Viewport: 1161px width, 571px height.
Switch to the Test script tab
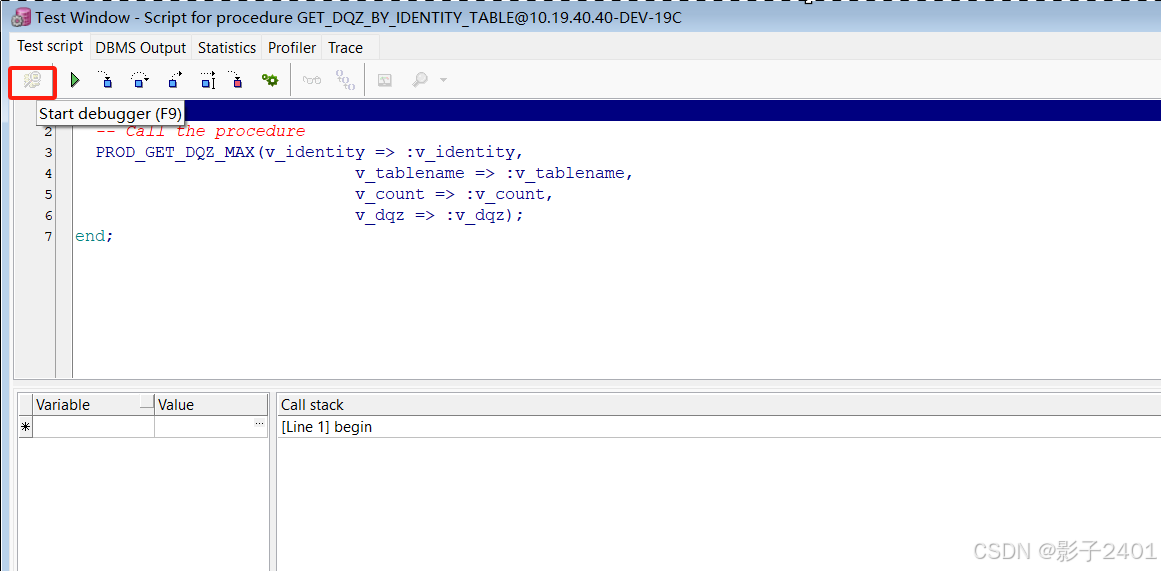coord(50,46)
